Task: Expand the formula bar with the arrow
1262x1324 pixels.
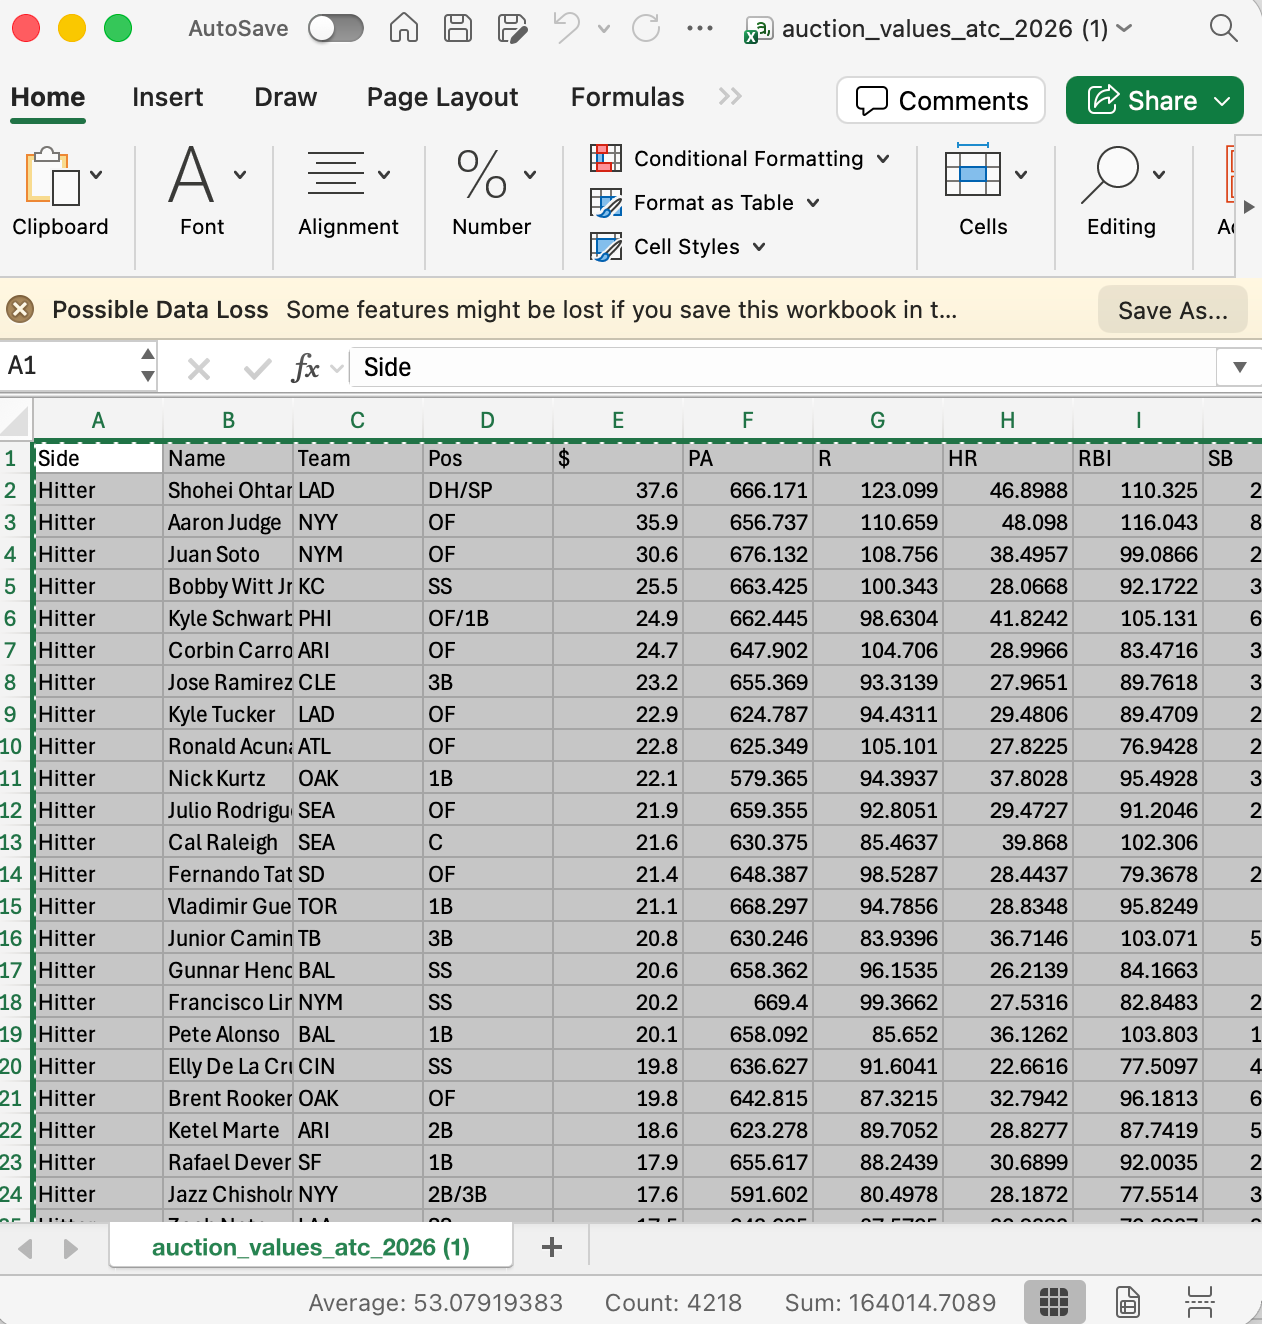Action: (1239, 367)
